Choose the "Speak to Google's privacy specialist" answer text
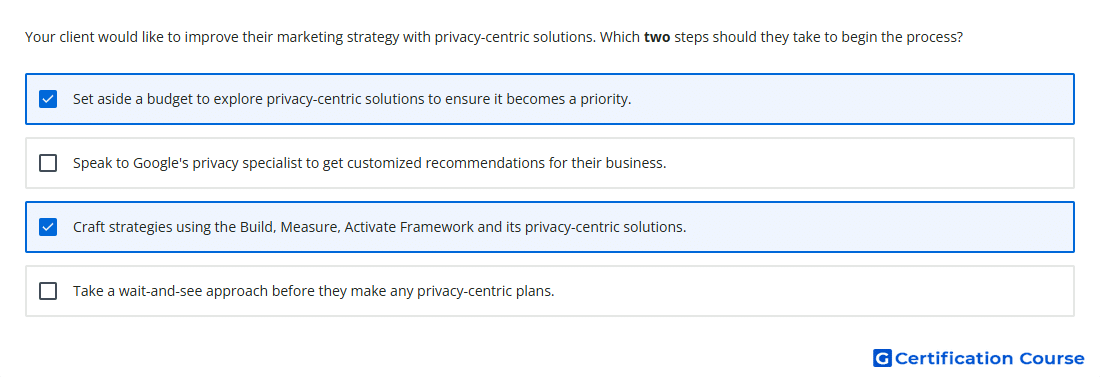 (370, 163)
